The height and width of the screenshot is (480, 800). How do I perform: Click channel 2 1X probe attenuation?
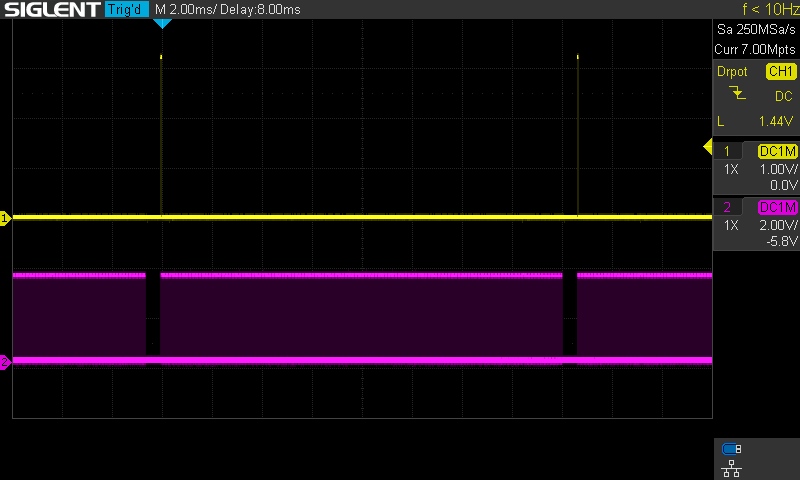(731, 225)
